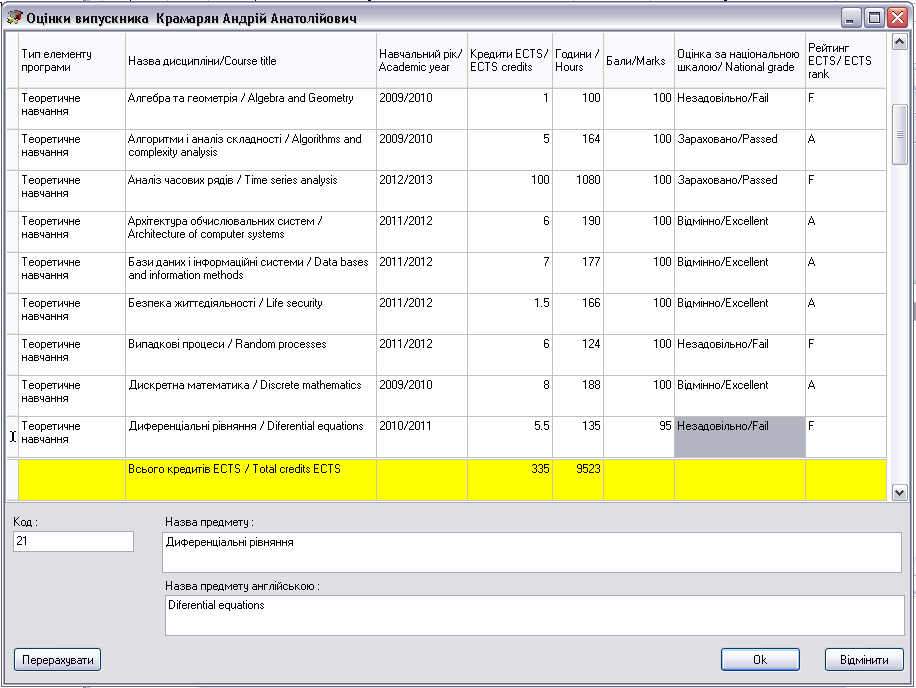Click the A rank for Discrete mathematics
This screenshot has width=916, height=688.
pyautogui.click(x=846, y=395)
